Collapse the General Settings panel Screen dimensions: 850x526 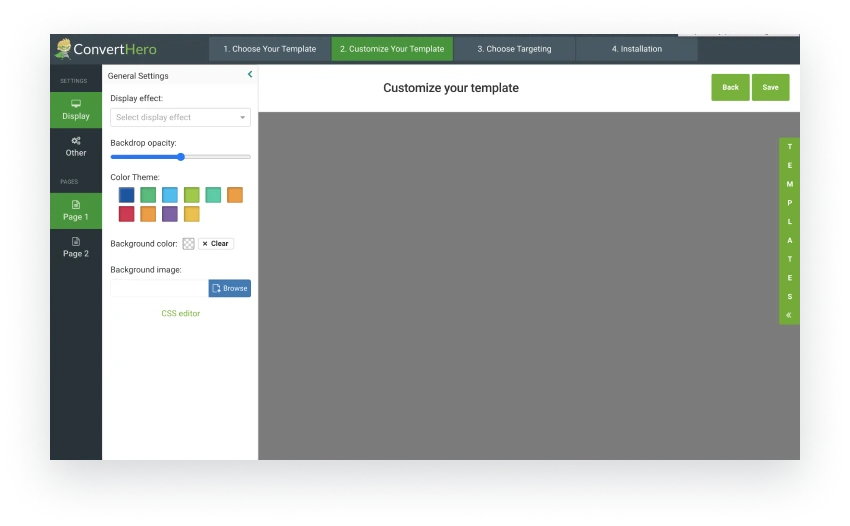pyautogui.click(x=250, y=74)
